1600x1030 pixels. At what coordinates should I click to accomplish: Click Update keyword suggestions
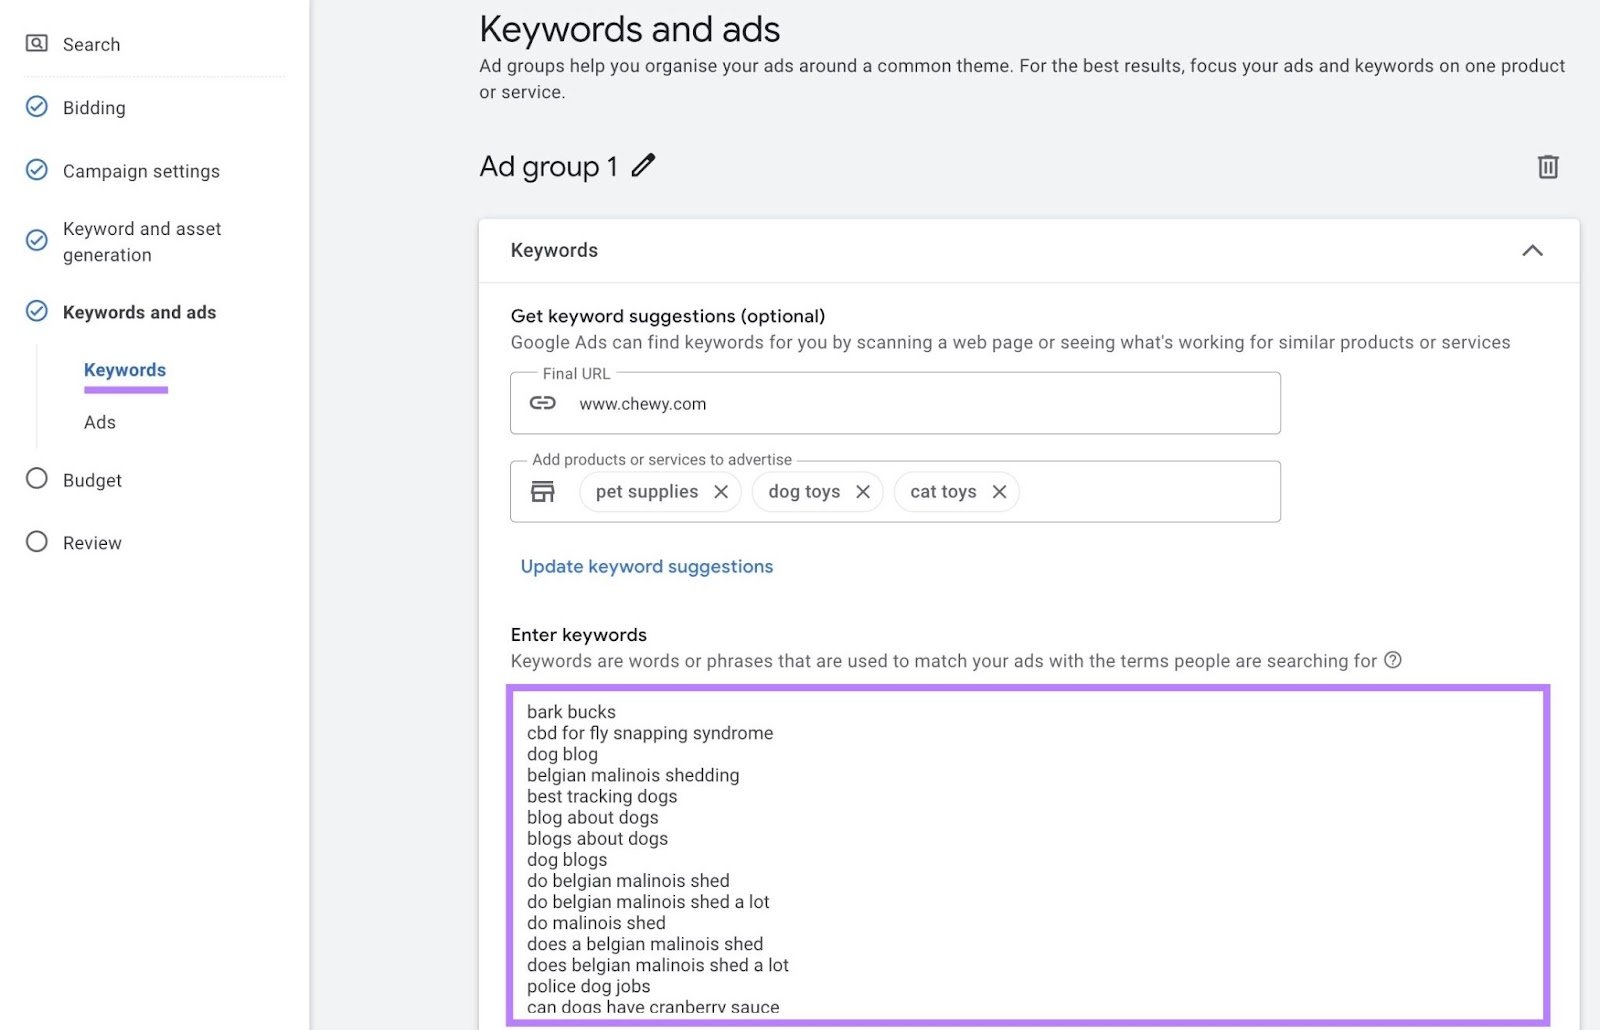coord(645,566)
